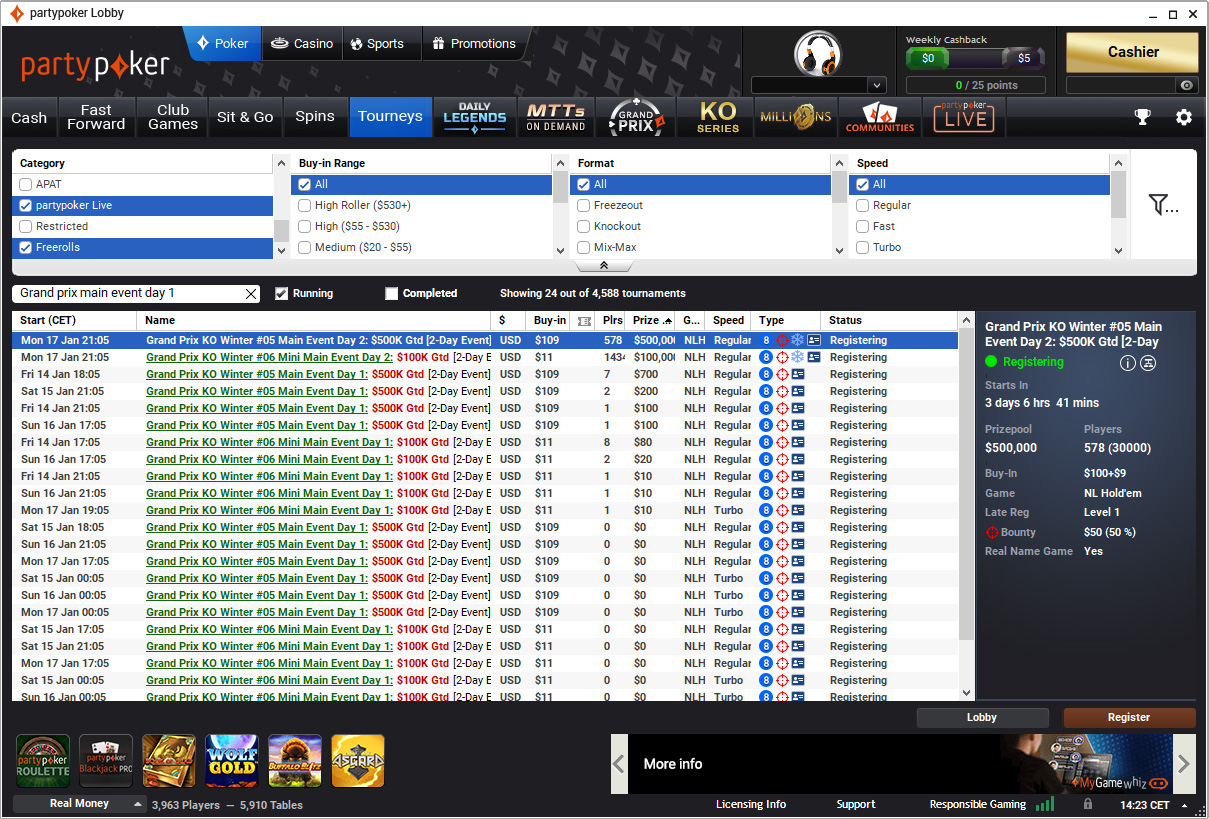Image resolution: width=1209 pixels, height=819 pixels.
Task: Open the settings gear icon
Action: point(1184,117)
